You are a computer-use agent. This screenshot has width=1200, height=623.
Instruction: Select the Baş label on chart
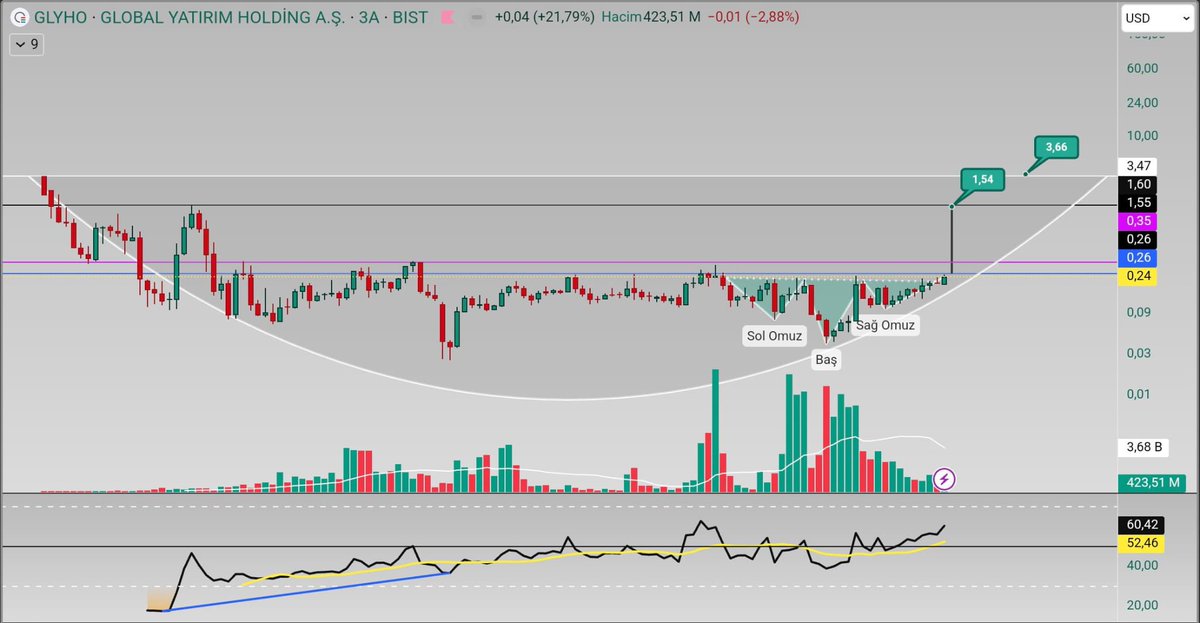(x=825, y=359)
